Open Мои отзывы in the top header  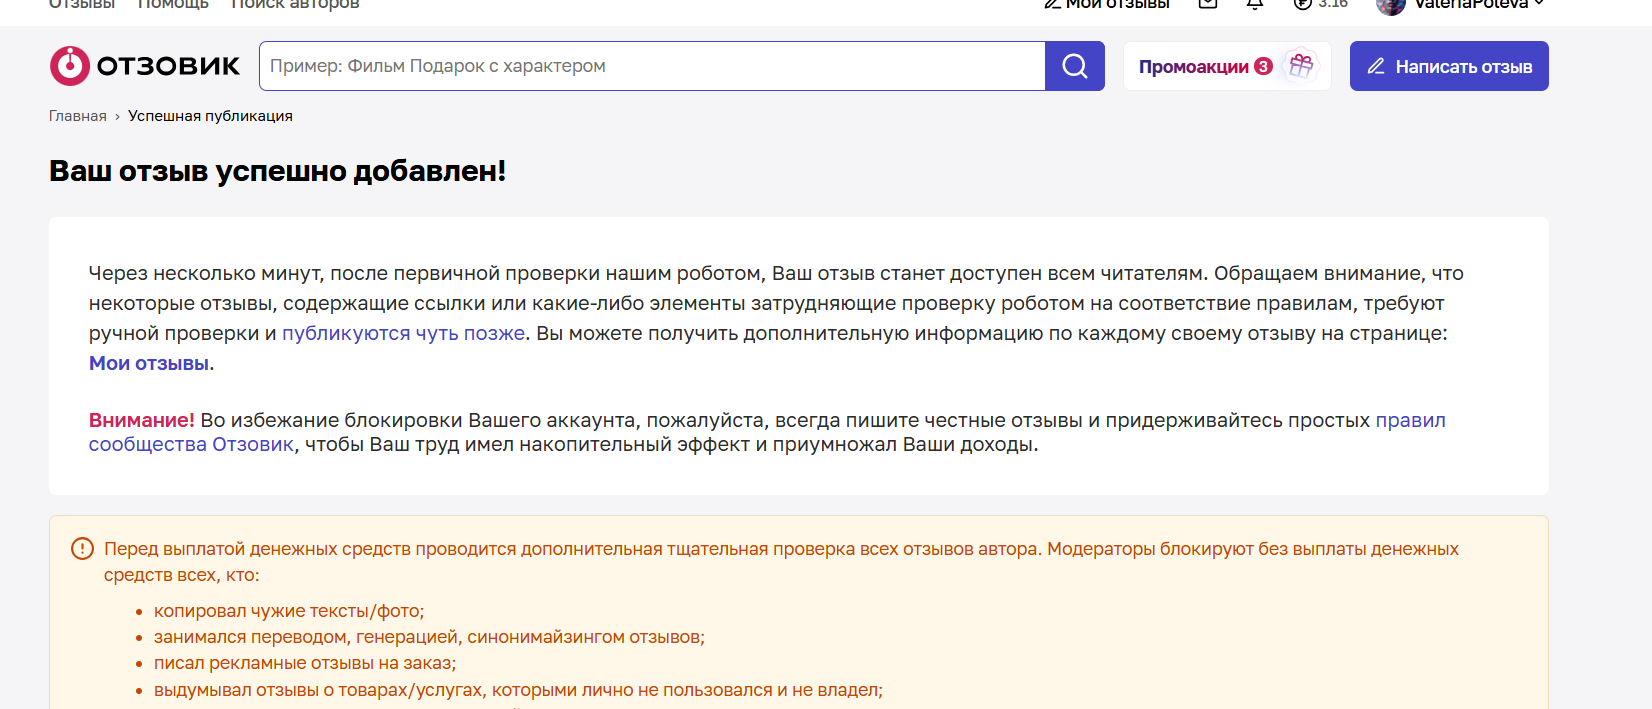coord(1107,4)
